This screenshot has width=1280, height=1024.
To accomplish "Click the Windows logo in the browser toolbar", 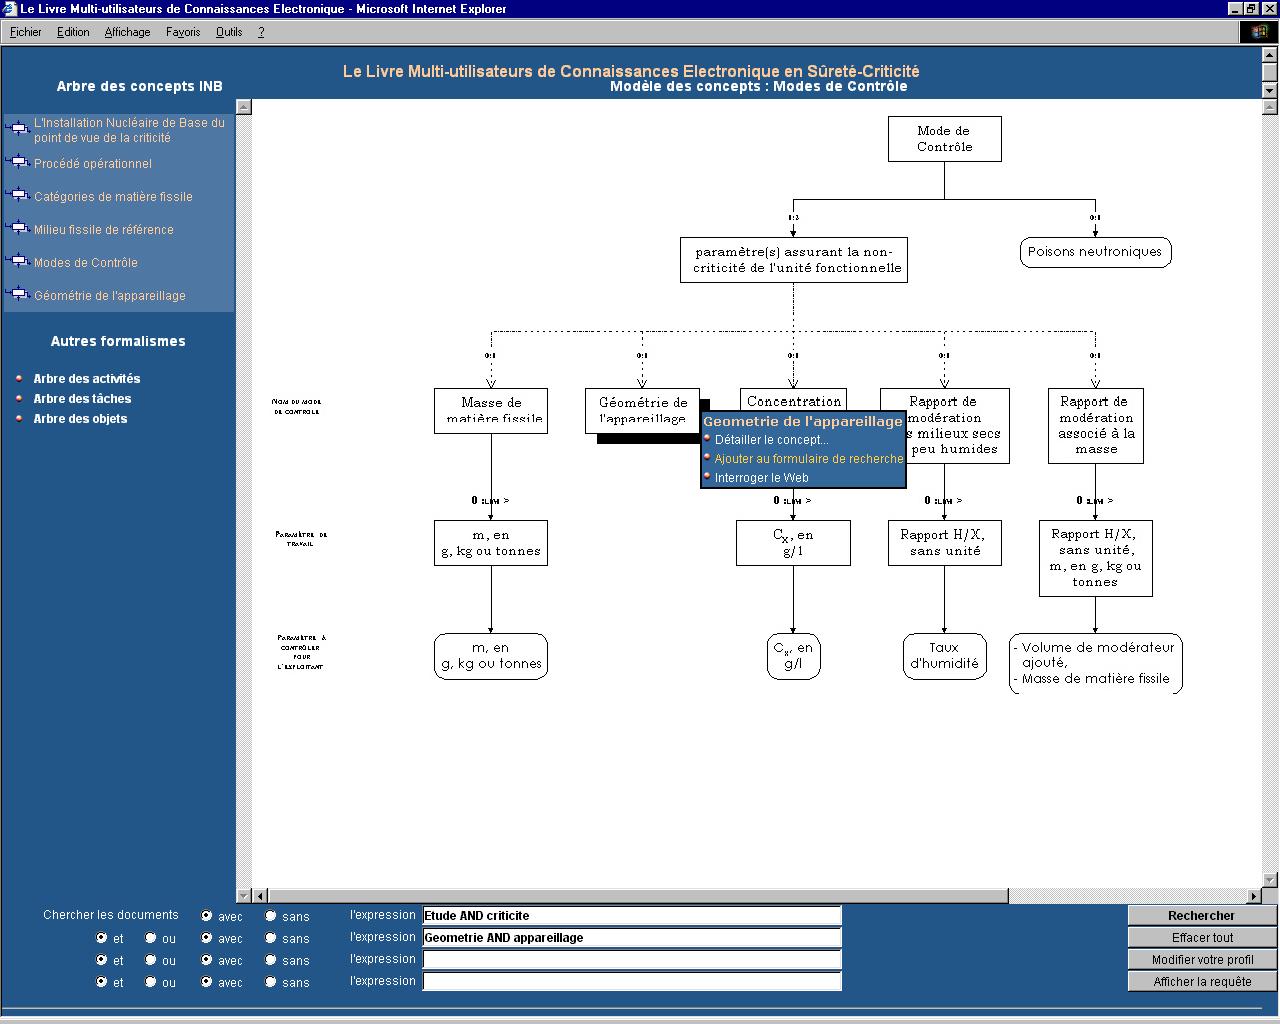I will tap(1258, 32).
